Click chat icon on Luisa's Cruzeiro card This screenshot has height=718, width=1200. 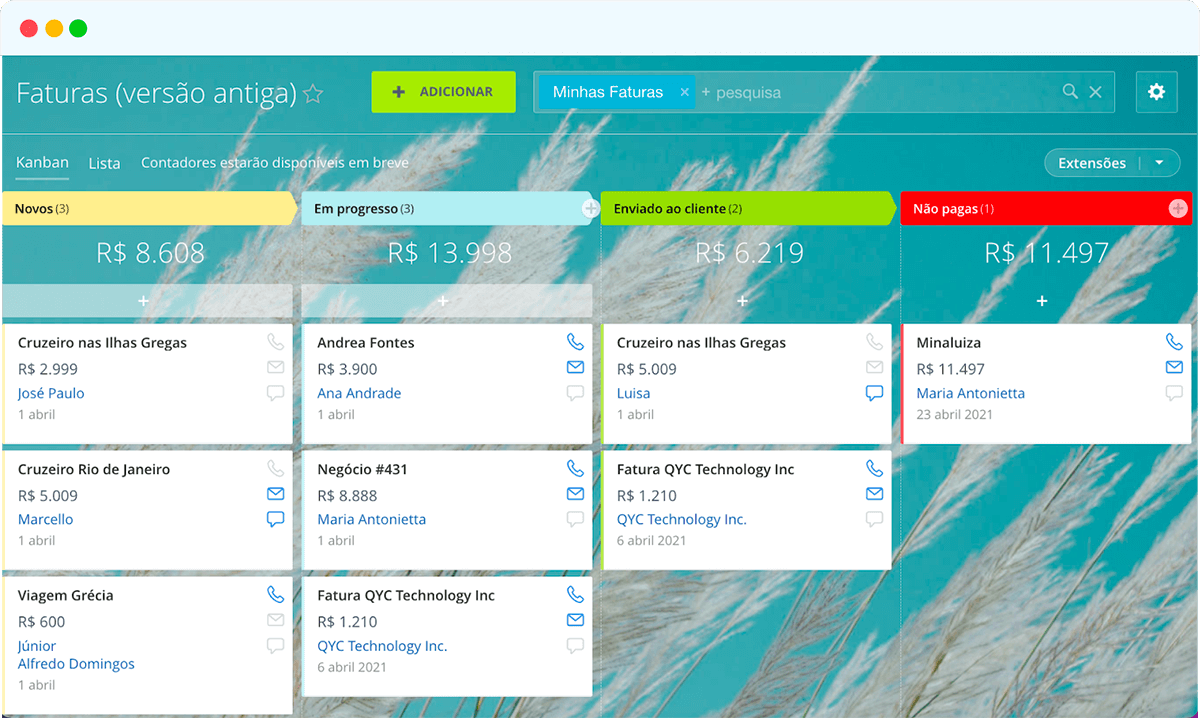[x=875, y=393]
